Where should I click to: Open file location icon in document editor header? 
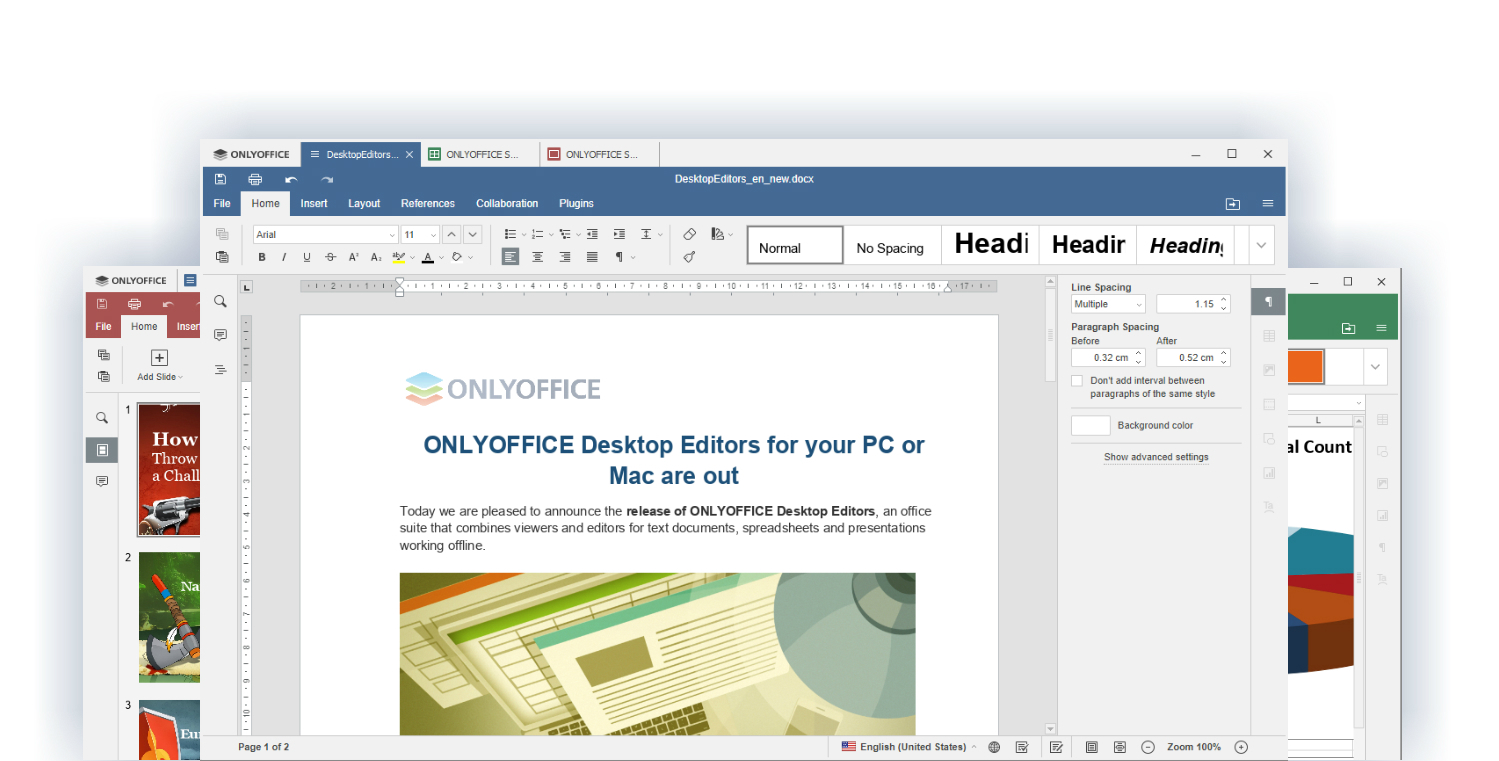pos(1233,204)
